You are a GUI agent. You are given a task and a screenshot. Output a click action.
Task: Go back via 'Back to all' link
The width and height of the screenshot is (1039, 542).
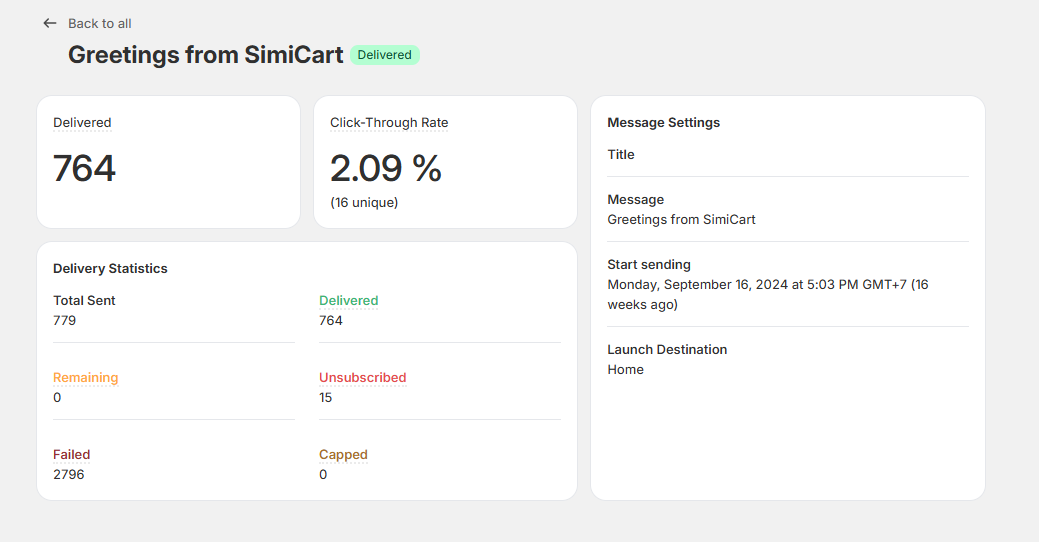[99, 23]
